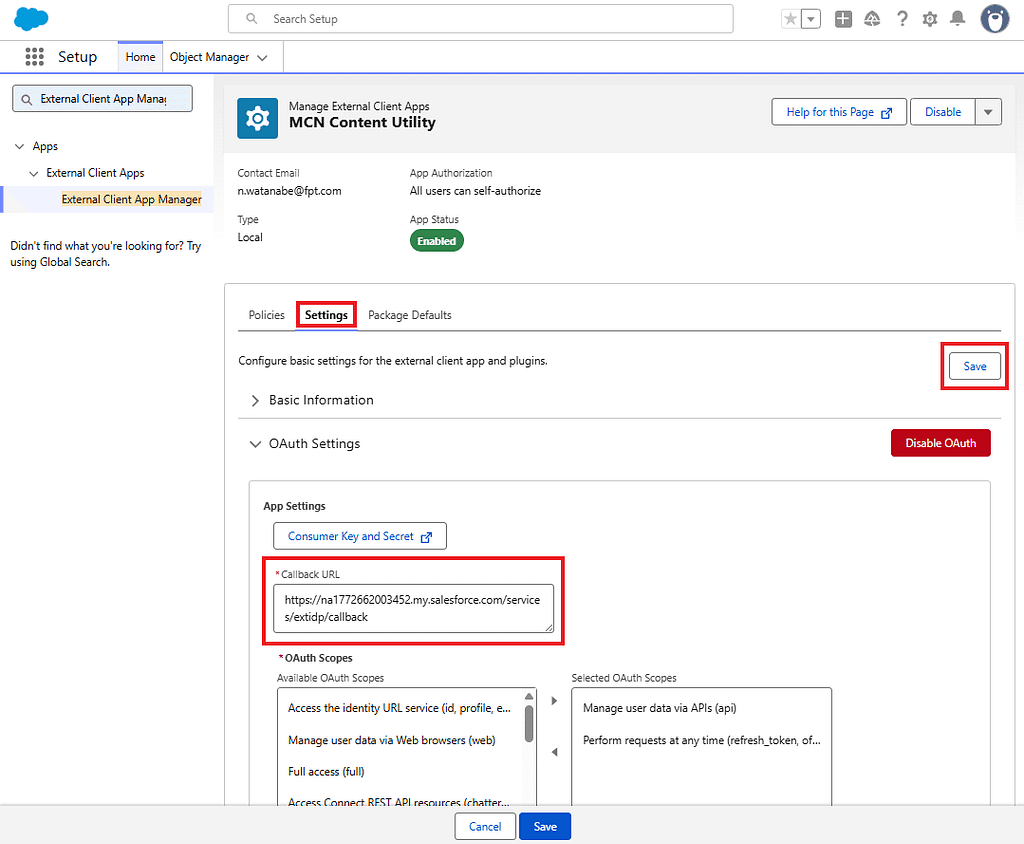The width and height of the screenshot is (1024, 844).
Task: Collapse the OAuth Settings section
Action: tap(255, 444)
